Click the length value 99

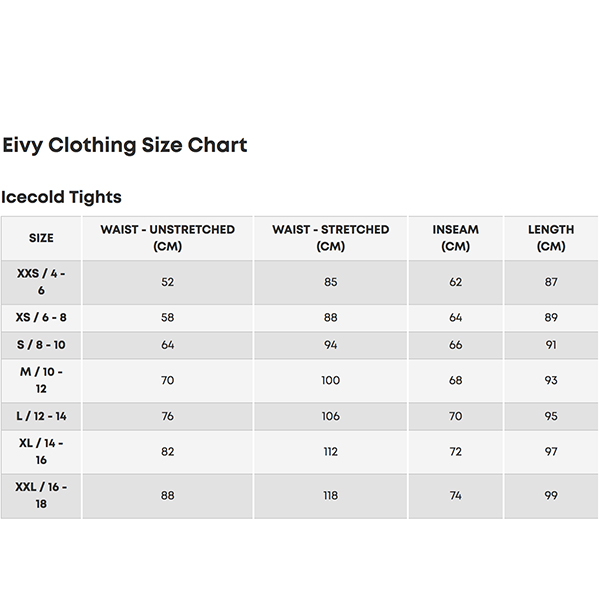[x=551, y=496]
